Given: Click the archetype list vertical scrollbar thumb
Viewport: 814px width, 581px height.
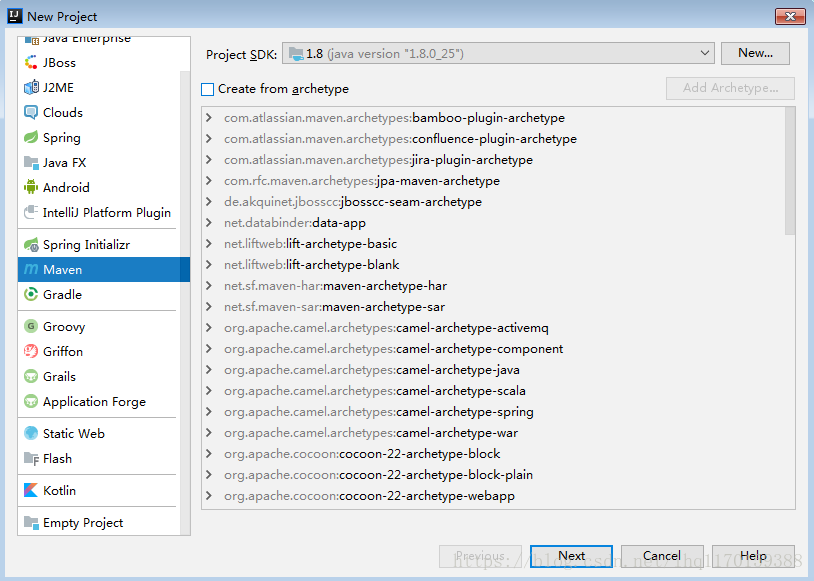Looking at the screenshot, I should 790,171.
